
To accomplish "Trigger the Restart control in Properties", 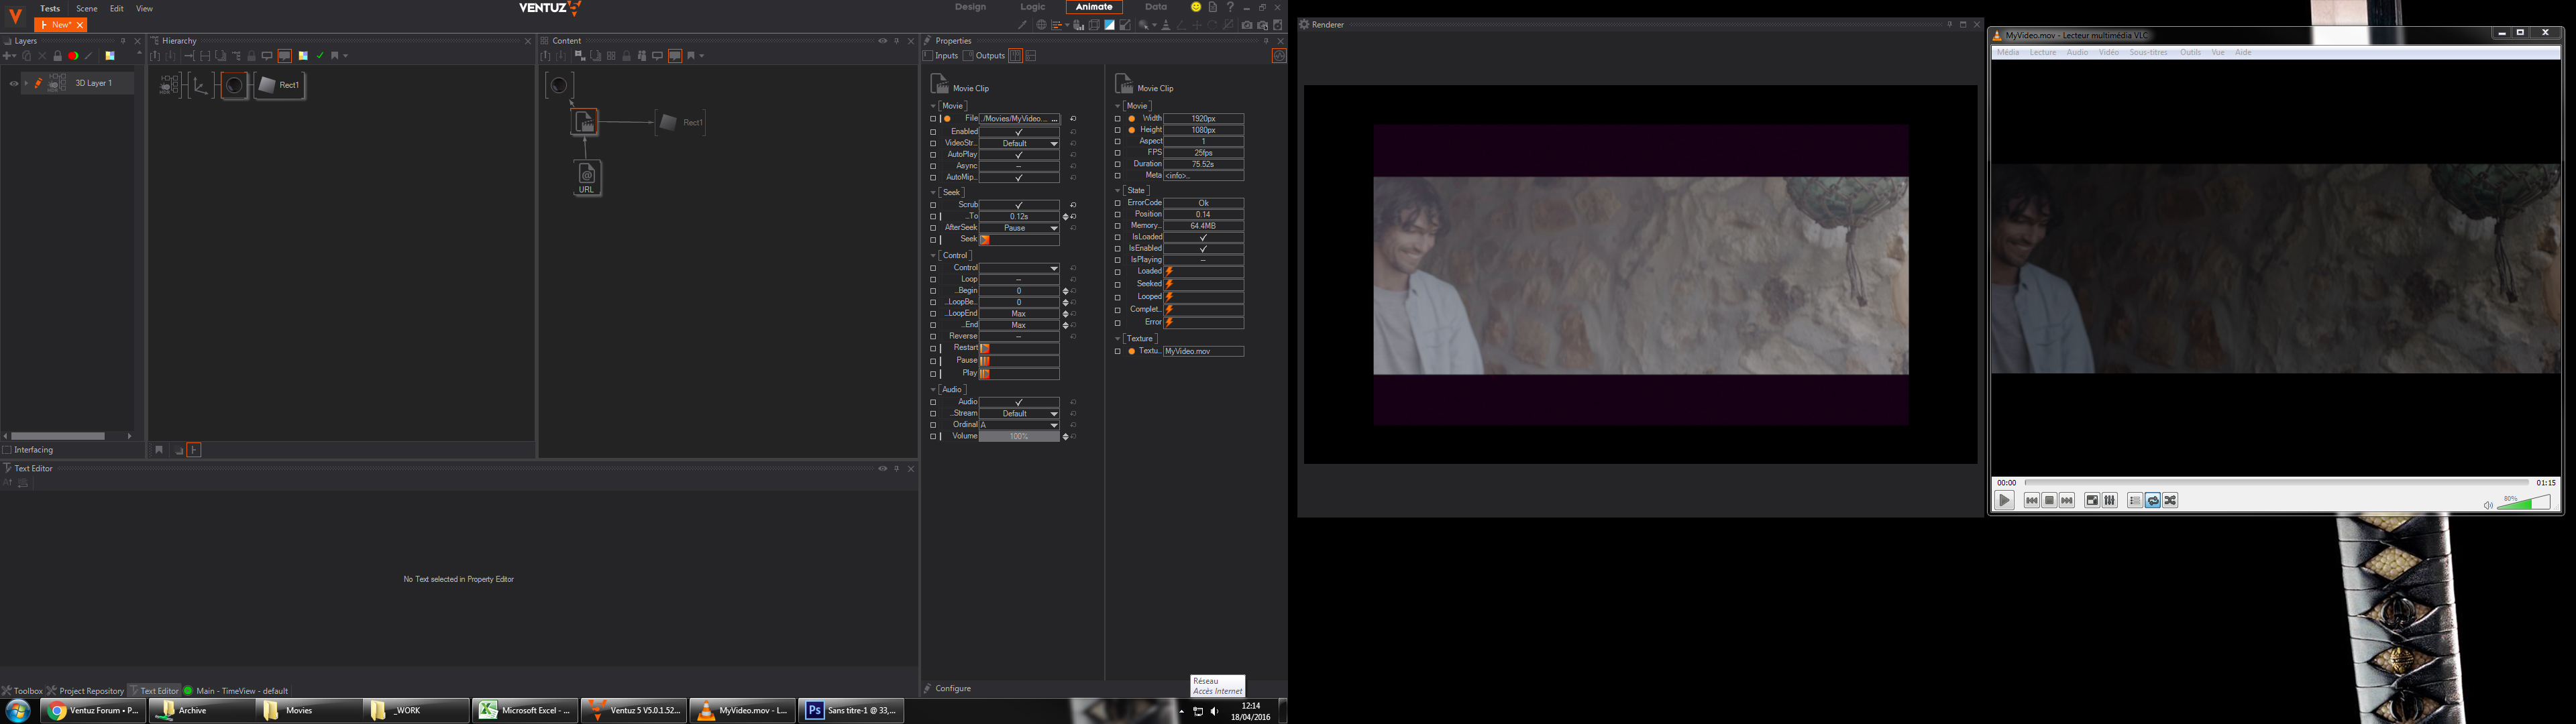I will point(985,348).
